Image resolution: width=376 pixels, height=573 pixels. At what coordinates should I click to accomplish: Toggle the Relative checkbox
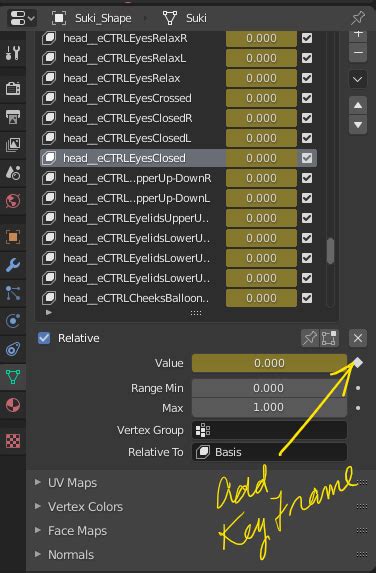click(x=44, y=338)
